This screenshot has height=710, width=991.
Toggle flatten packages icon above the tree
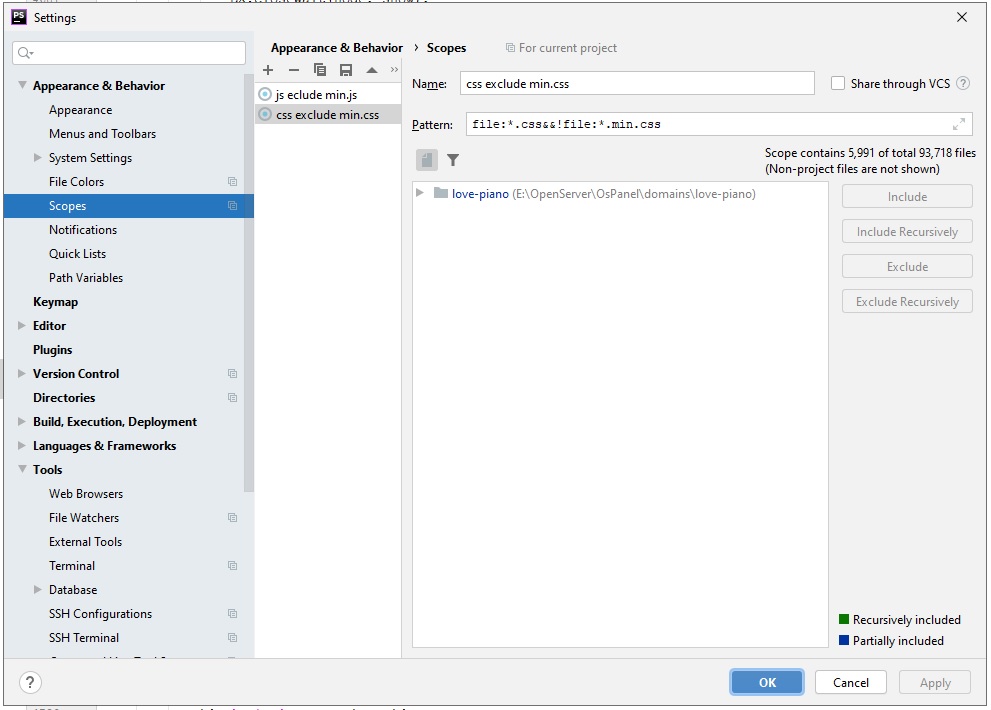(427, 160)
